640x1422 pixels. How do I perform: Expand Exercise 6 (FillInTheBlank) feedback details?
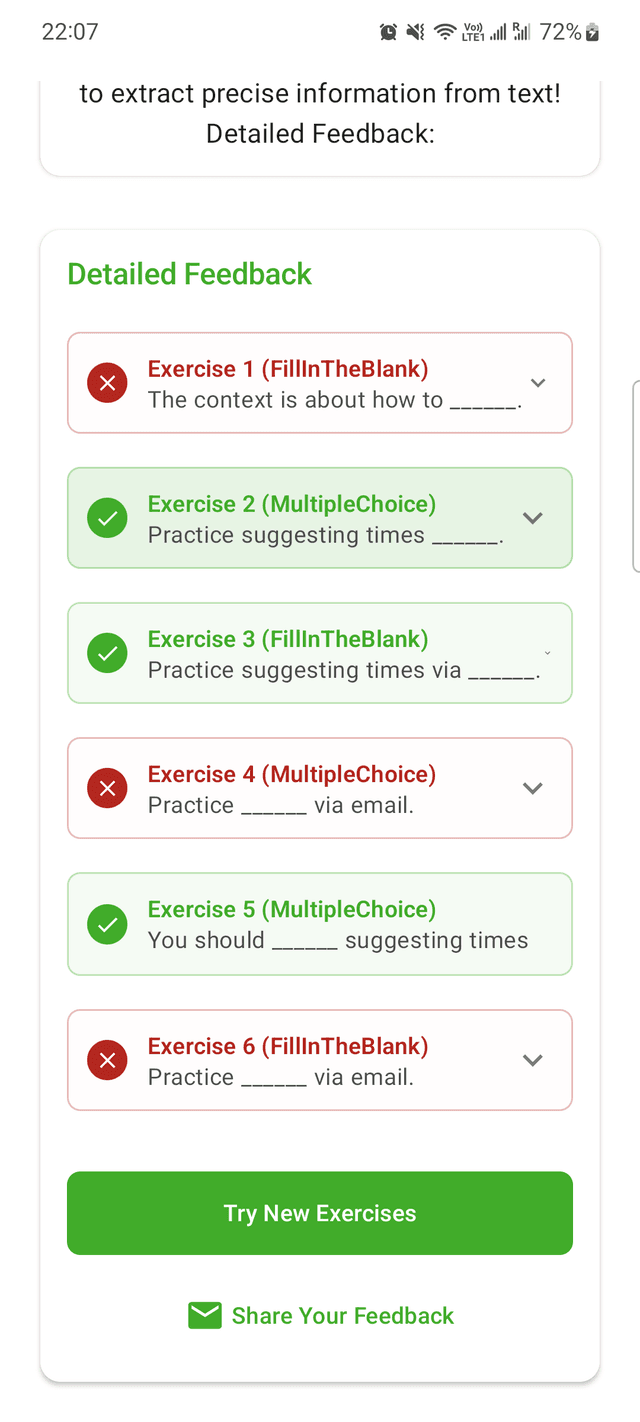pos(533,1060)
